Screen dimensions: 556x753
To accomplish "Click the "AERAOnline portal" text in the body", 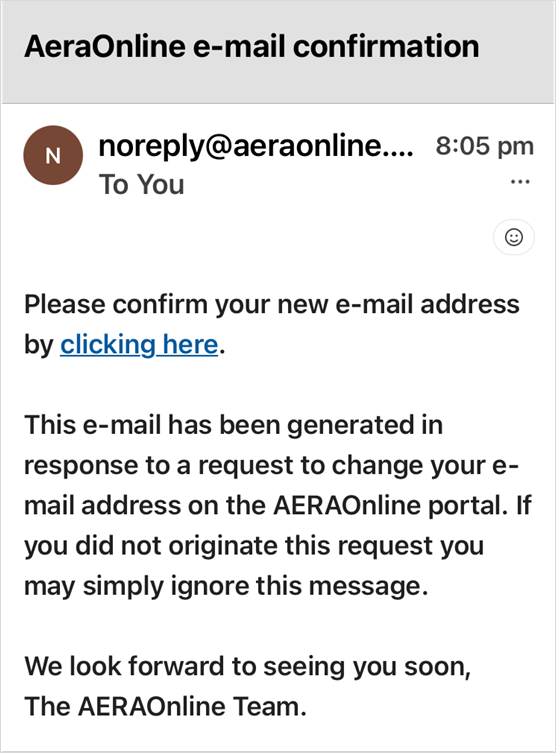I will point(387,505).
